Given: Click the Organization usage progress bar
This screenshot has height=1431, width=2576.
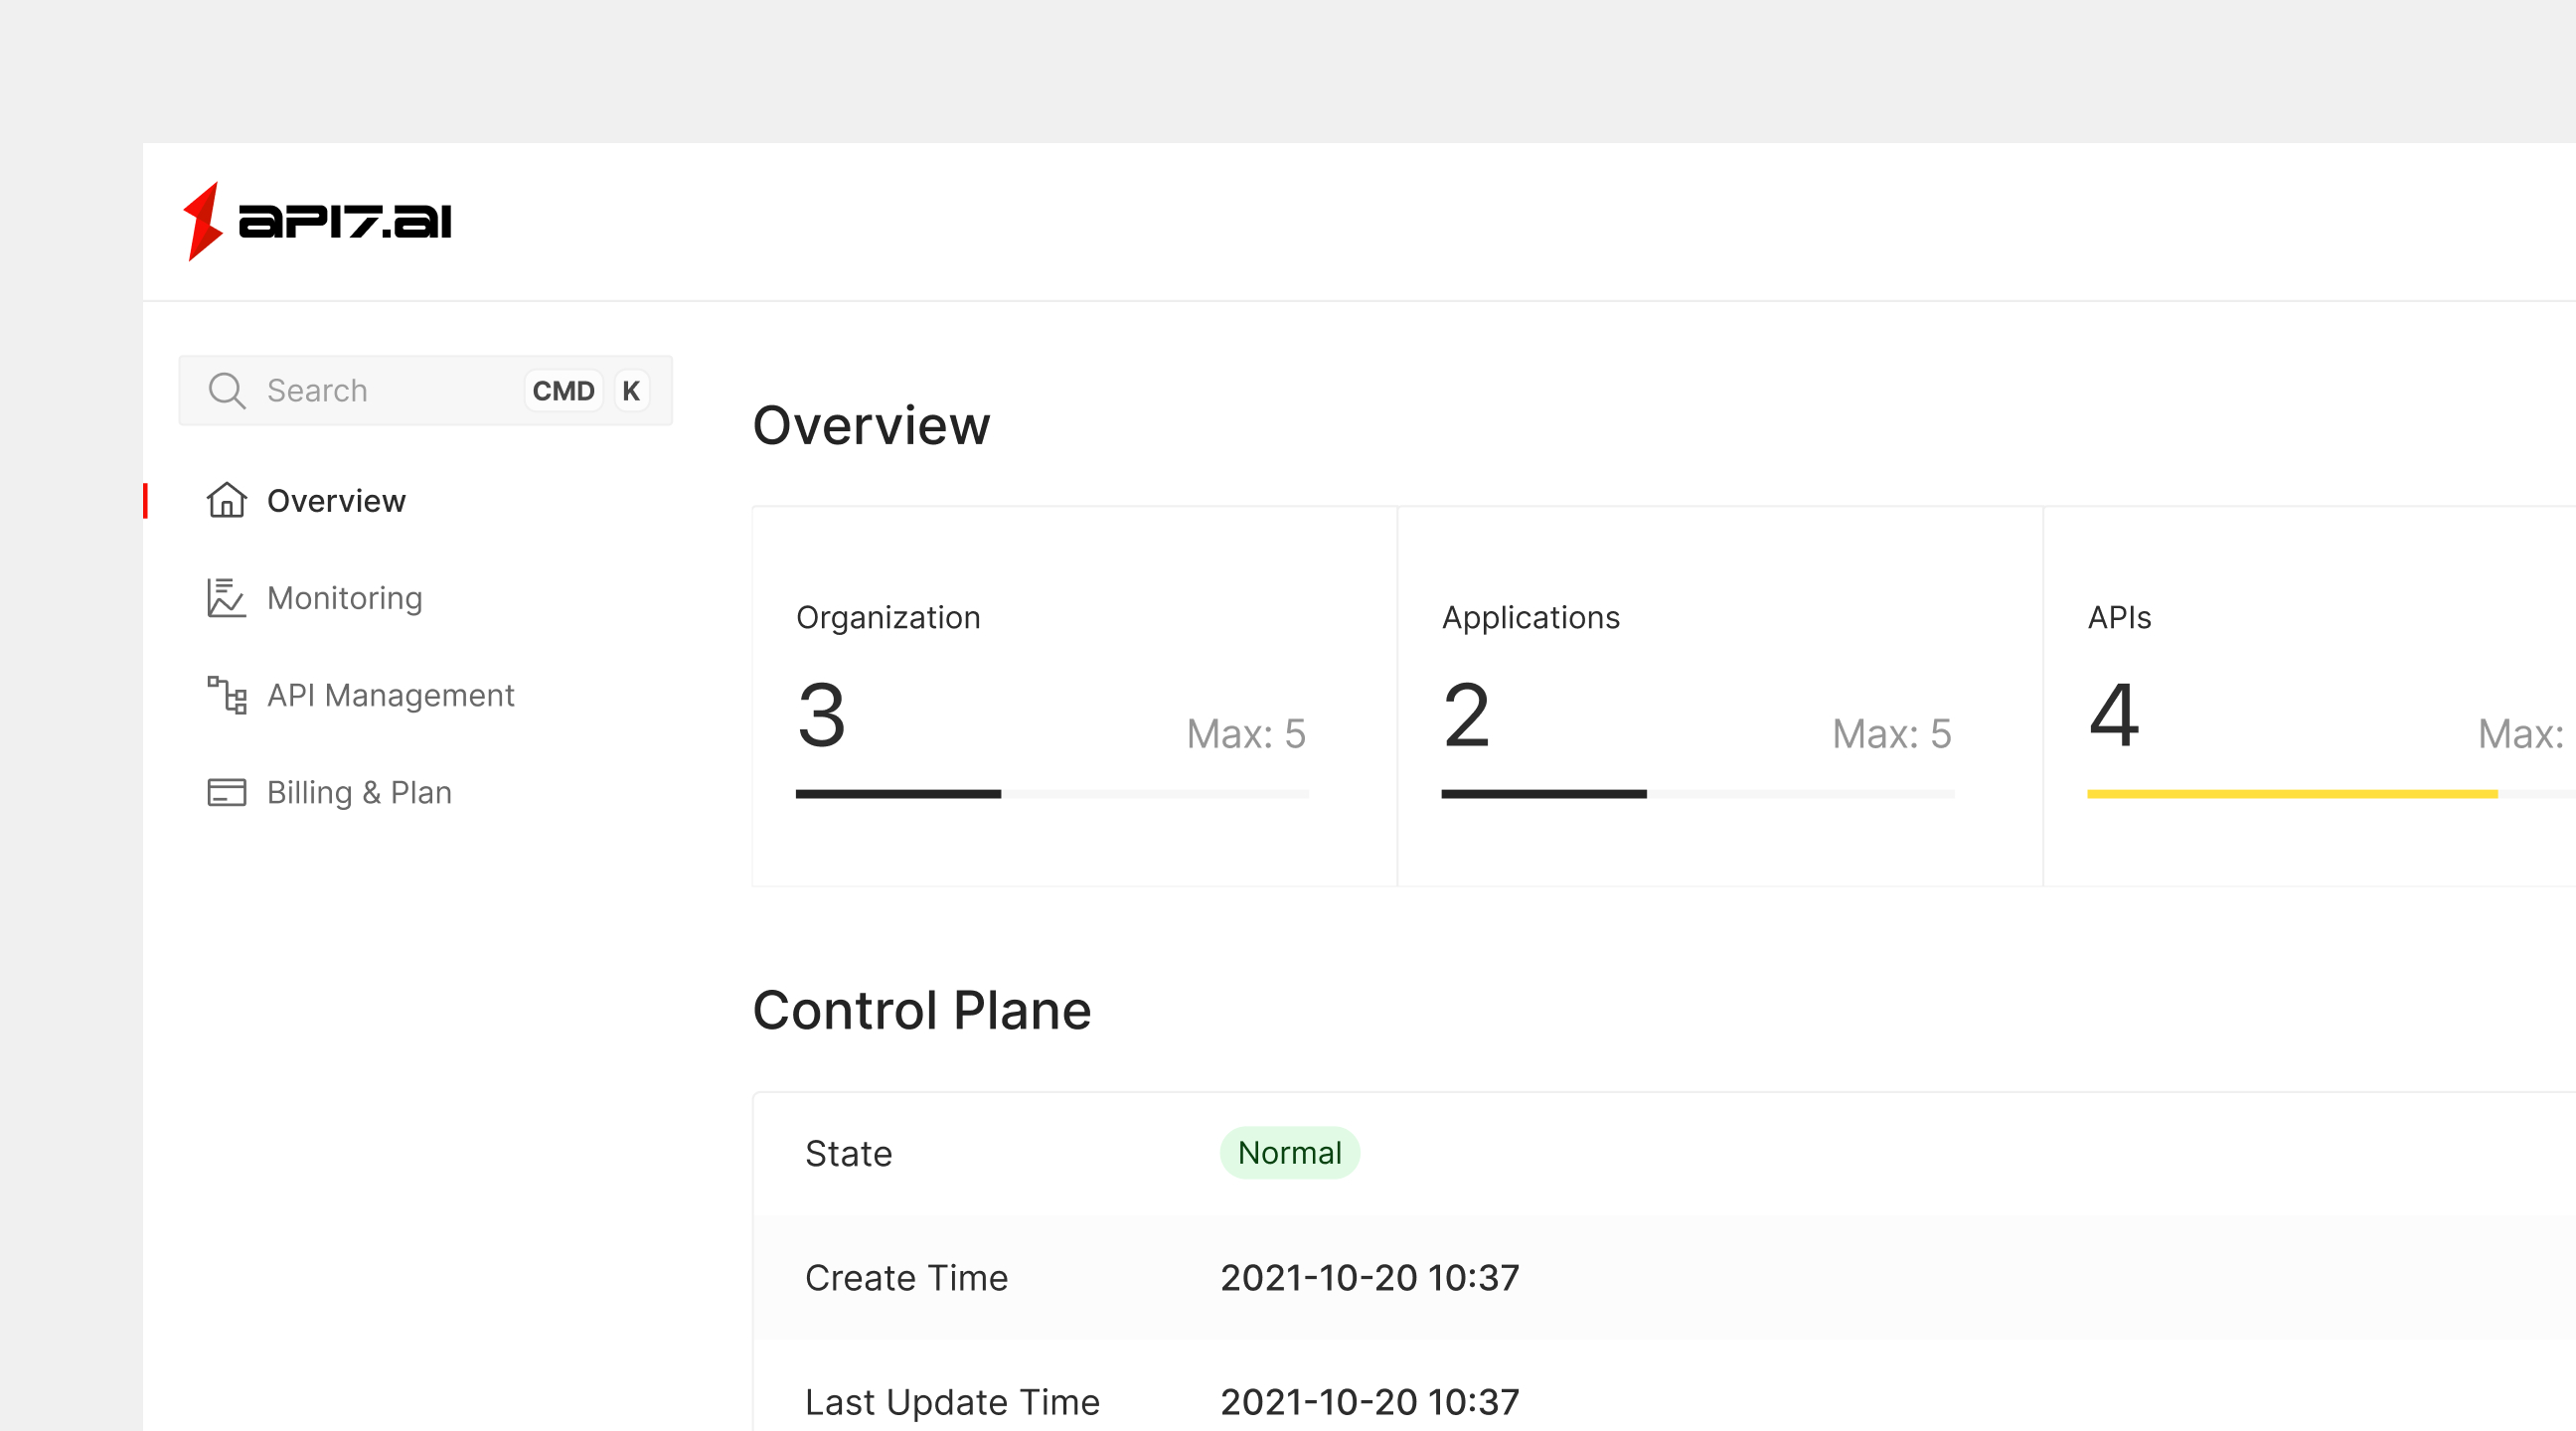Looking at the screenshot, I should [1052, 794].
